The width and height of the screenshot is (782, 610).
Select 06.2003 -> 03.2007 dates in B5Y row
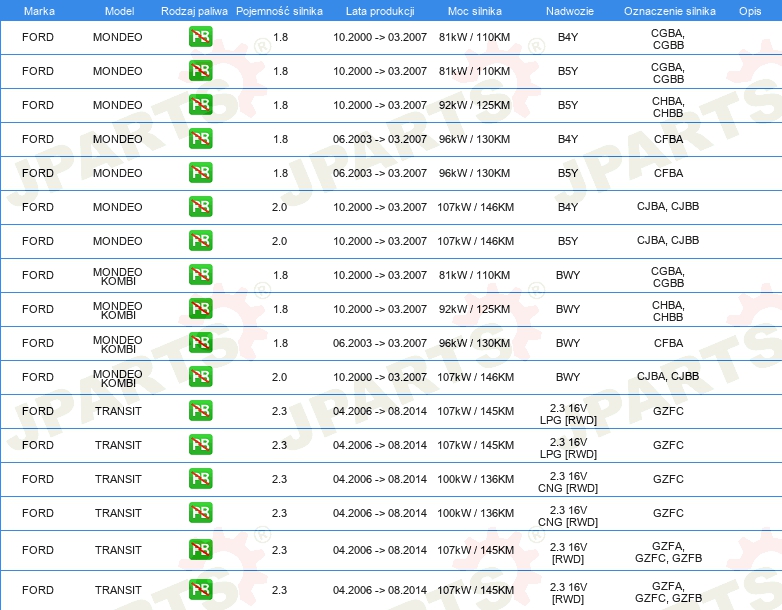[x=380, y=173]
